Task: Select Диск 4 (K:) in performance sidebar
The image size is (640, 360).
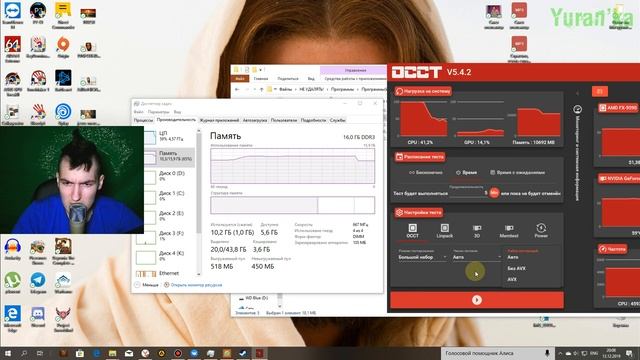Action: (165, 256)
